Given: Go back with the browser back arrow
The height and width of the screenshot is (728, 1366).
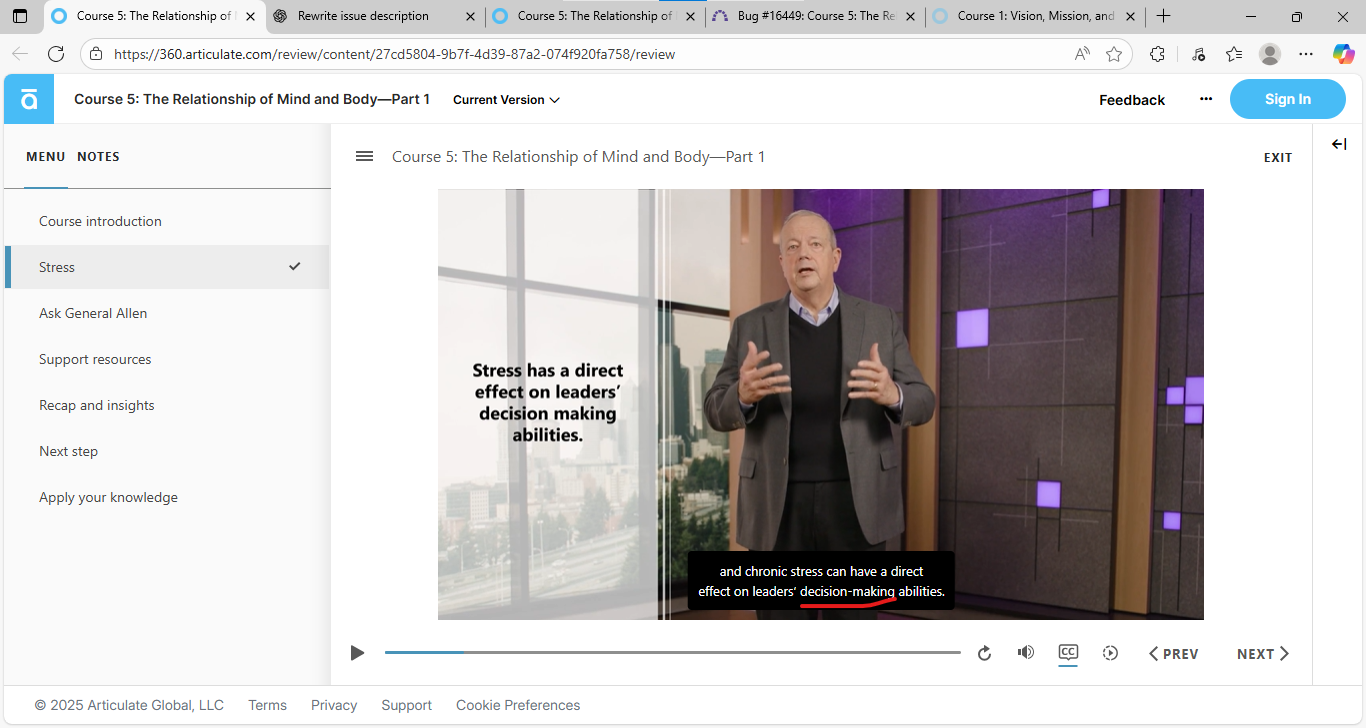Looking at the screenshot, I should click(x=20, y=54).
